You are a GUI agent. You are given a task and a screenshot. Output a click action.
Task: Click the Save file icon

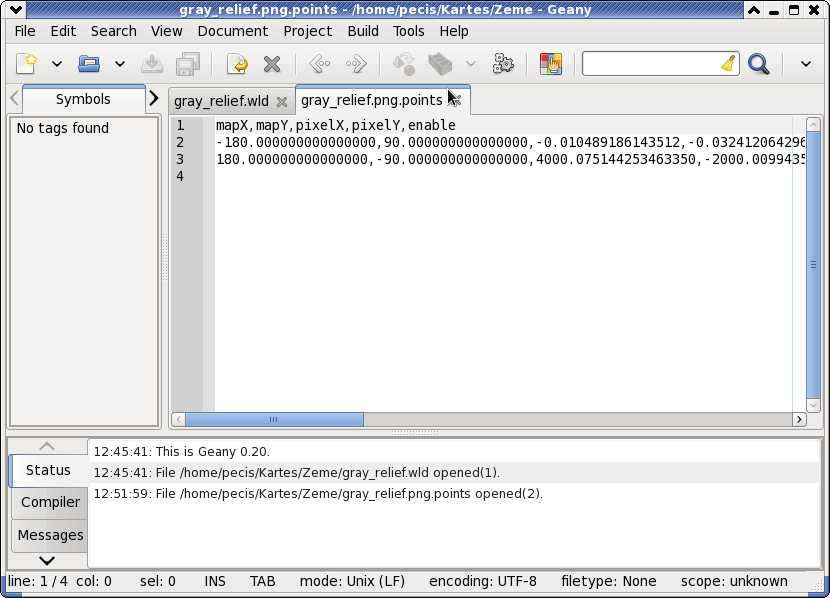click(152, 64)
